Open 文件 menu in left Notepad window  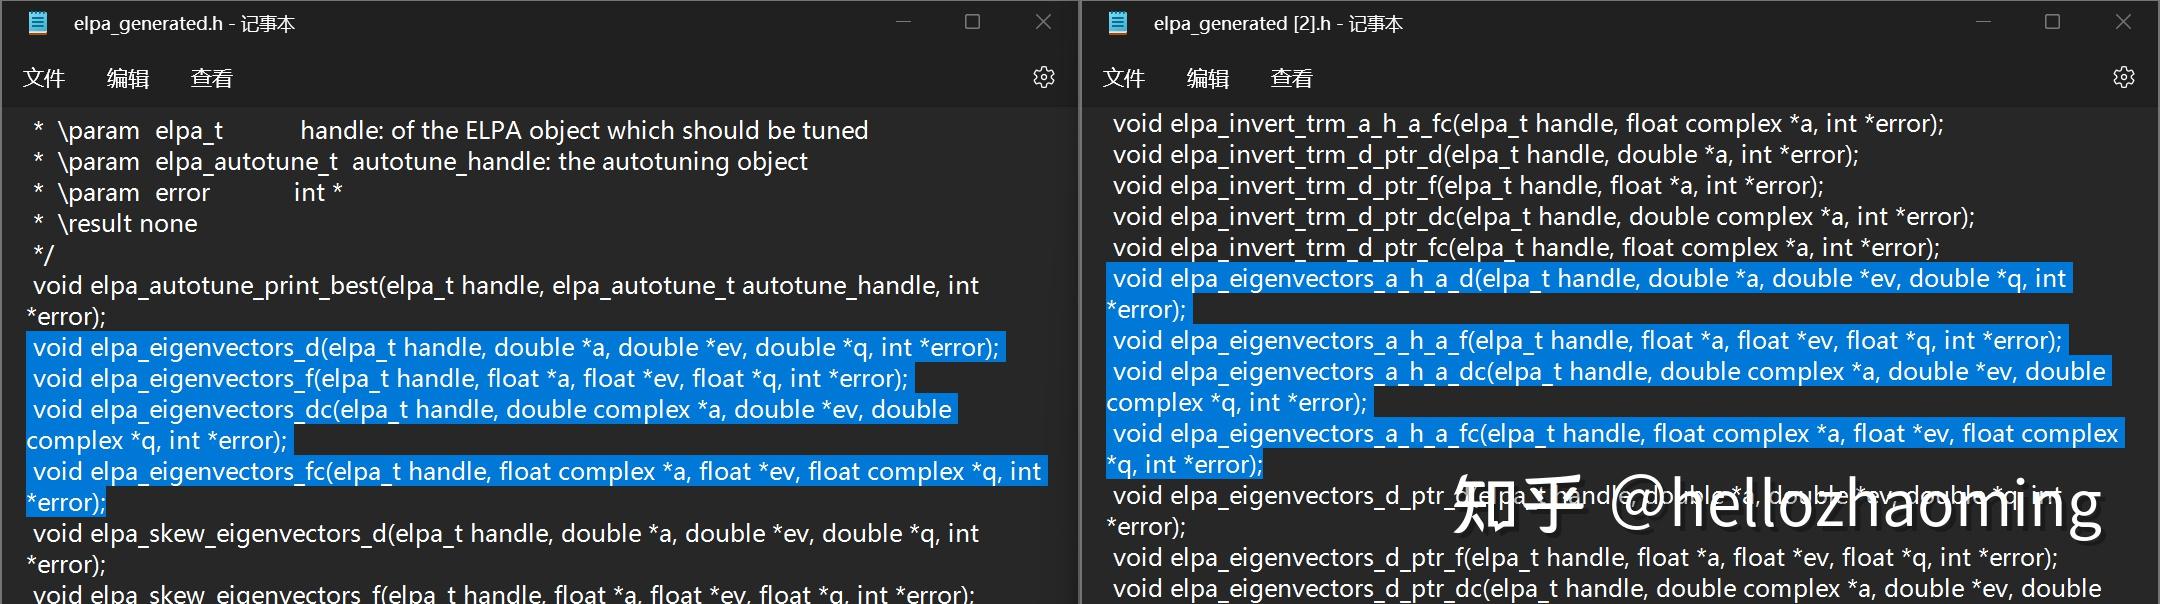(x=44, y=78)
